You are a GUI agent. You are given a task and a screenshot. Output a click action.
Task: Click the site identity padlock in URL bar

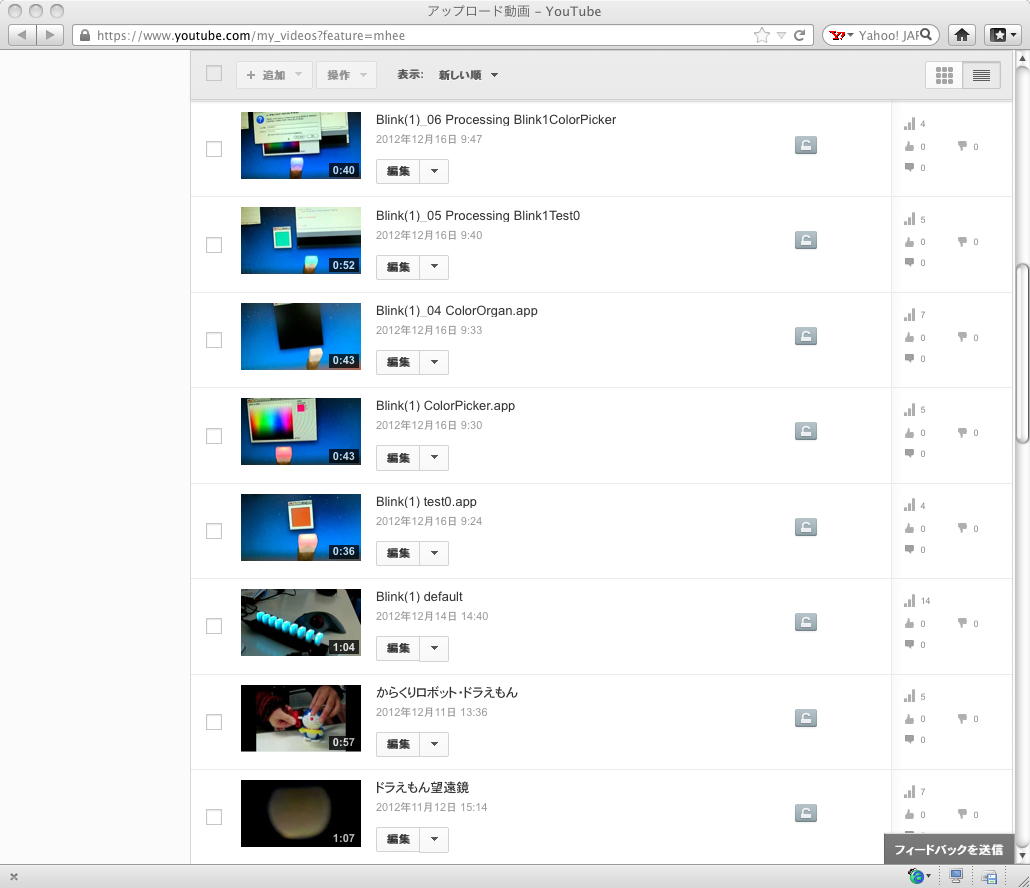pos(85,35)
